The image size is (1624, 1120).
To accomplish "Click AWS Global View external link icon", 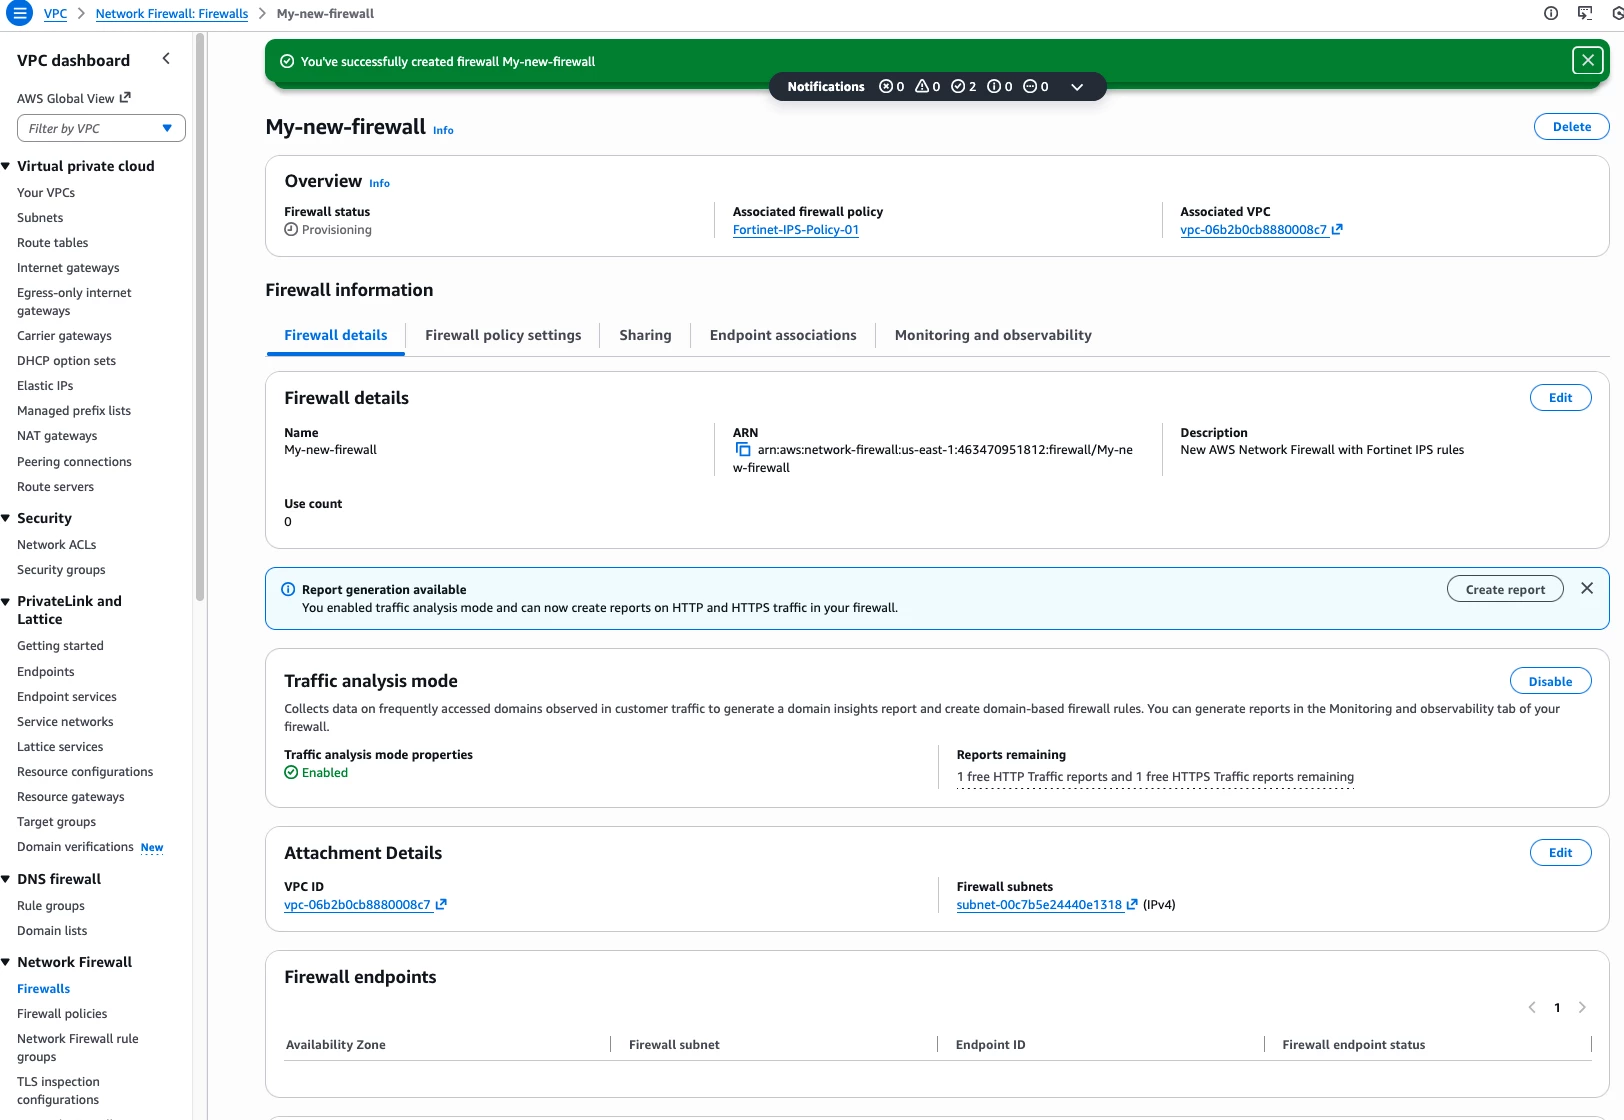I will pyautogui.click(x=125, y=98).
